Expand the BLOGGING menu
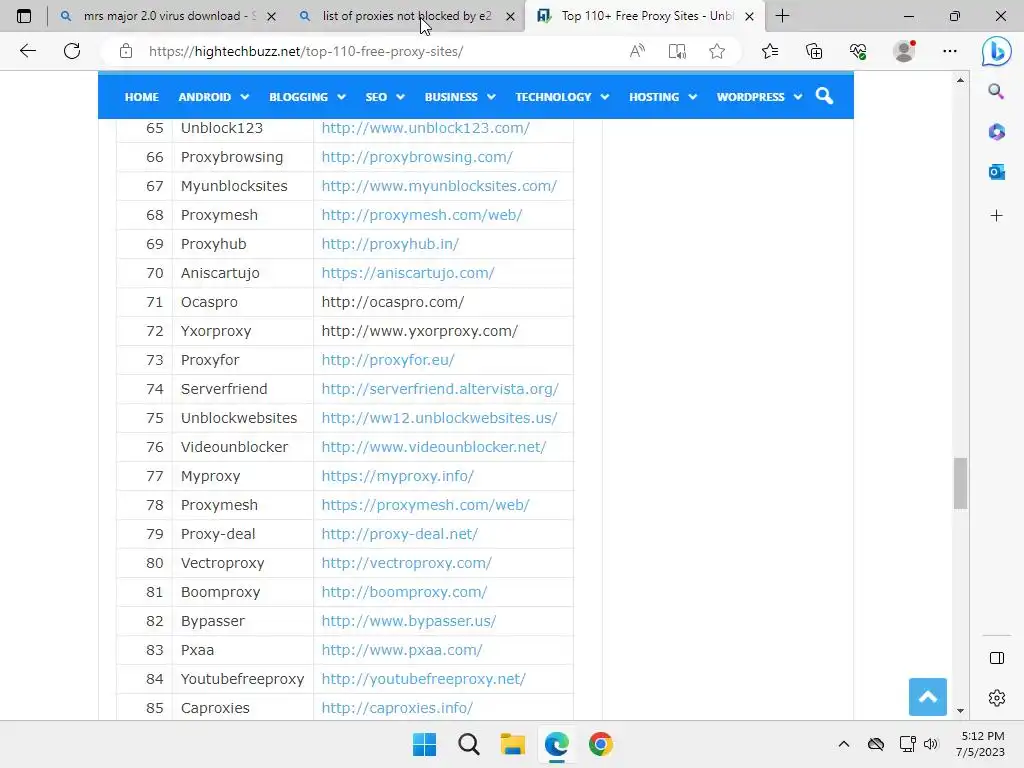The image size is (1024, 768). (307, 97)
